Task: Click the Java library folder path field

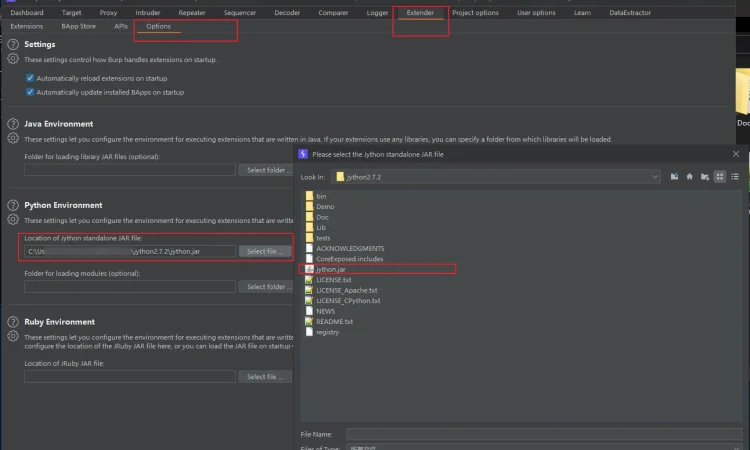Action: [130, 170]
